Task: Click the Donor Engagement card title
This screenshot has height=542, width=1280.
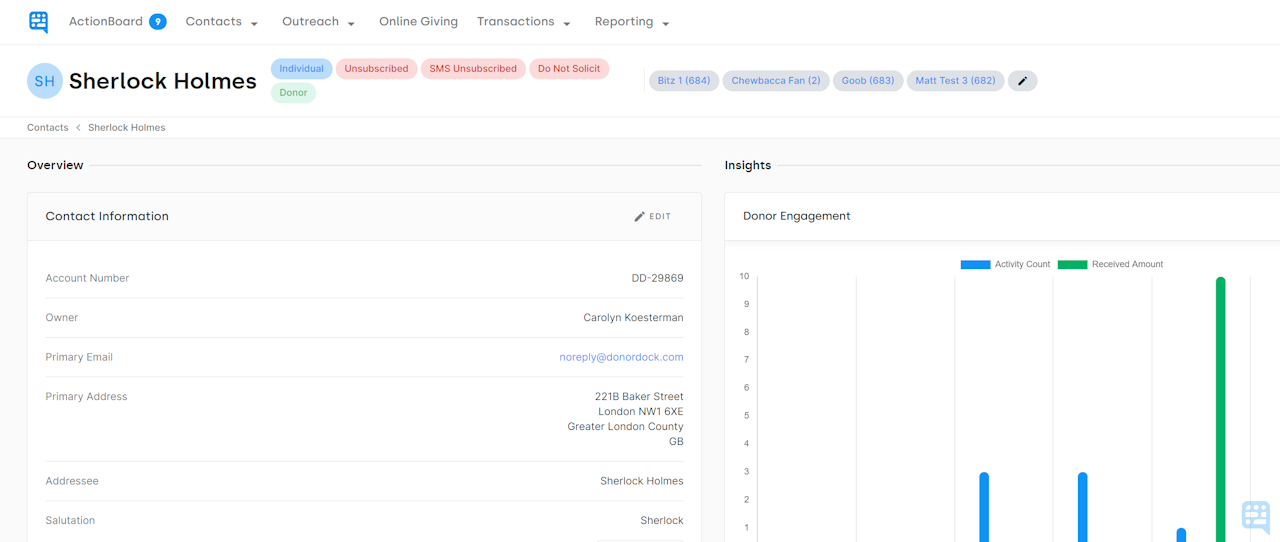Action: [797, 216]
